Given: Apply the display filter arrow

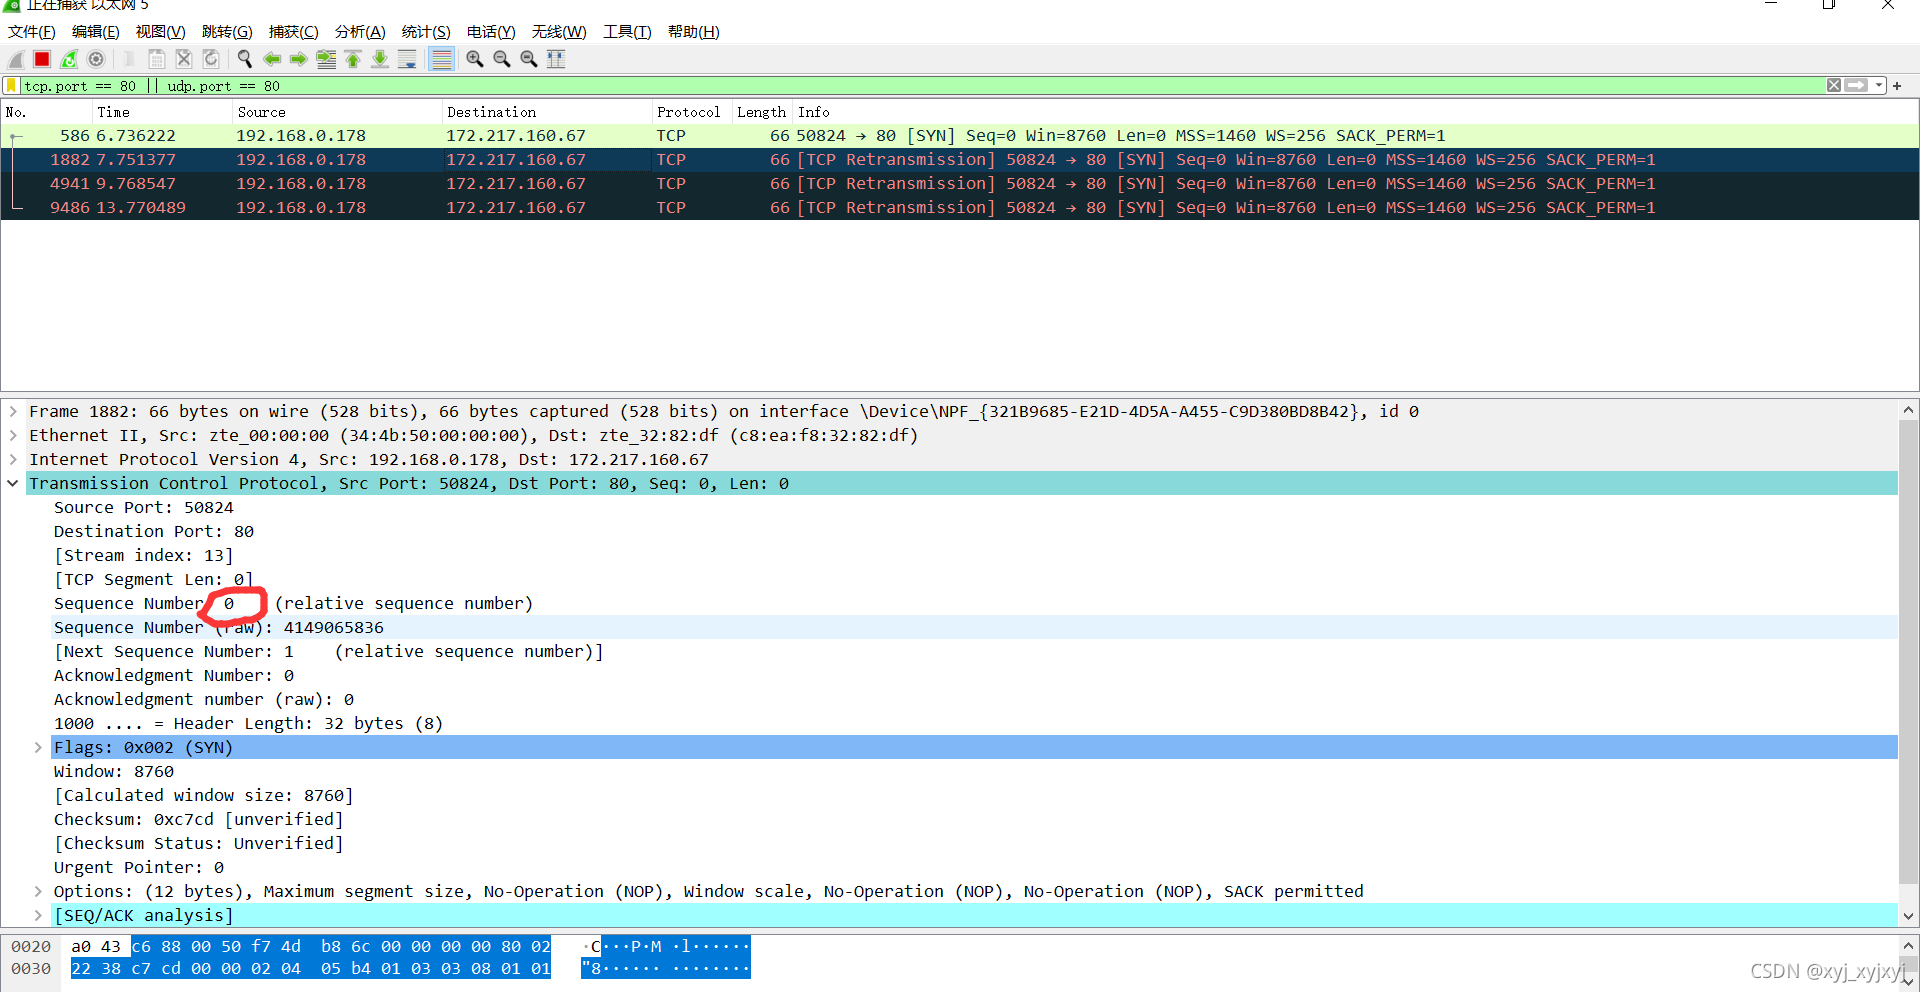Looking at the screenshot, I should (x=1857, y=86).
